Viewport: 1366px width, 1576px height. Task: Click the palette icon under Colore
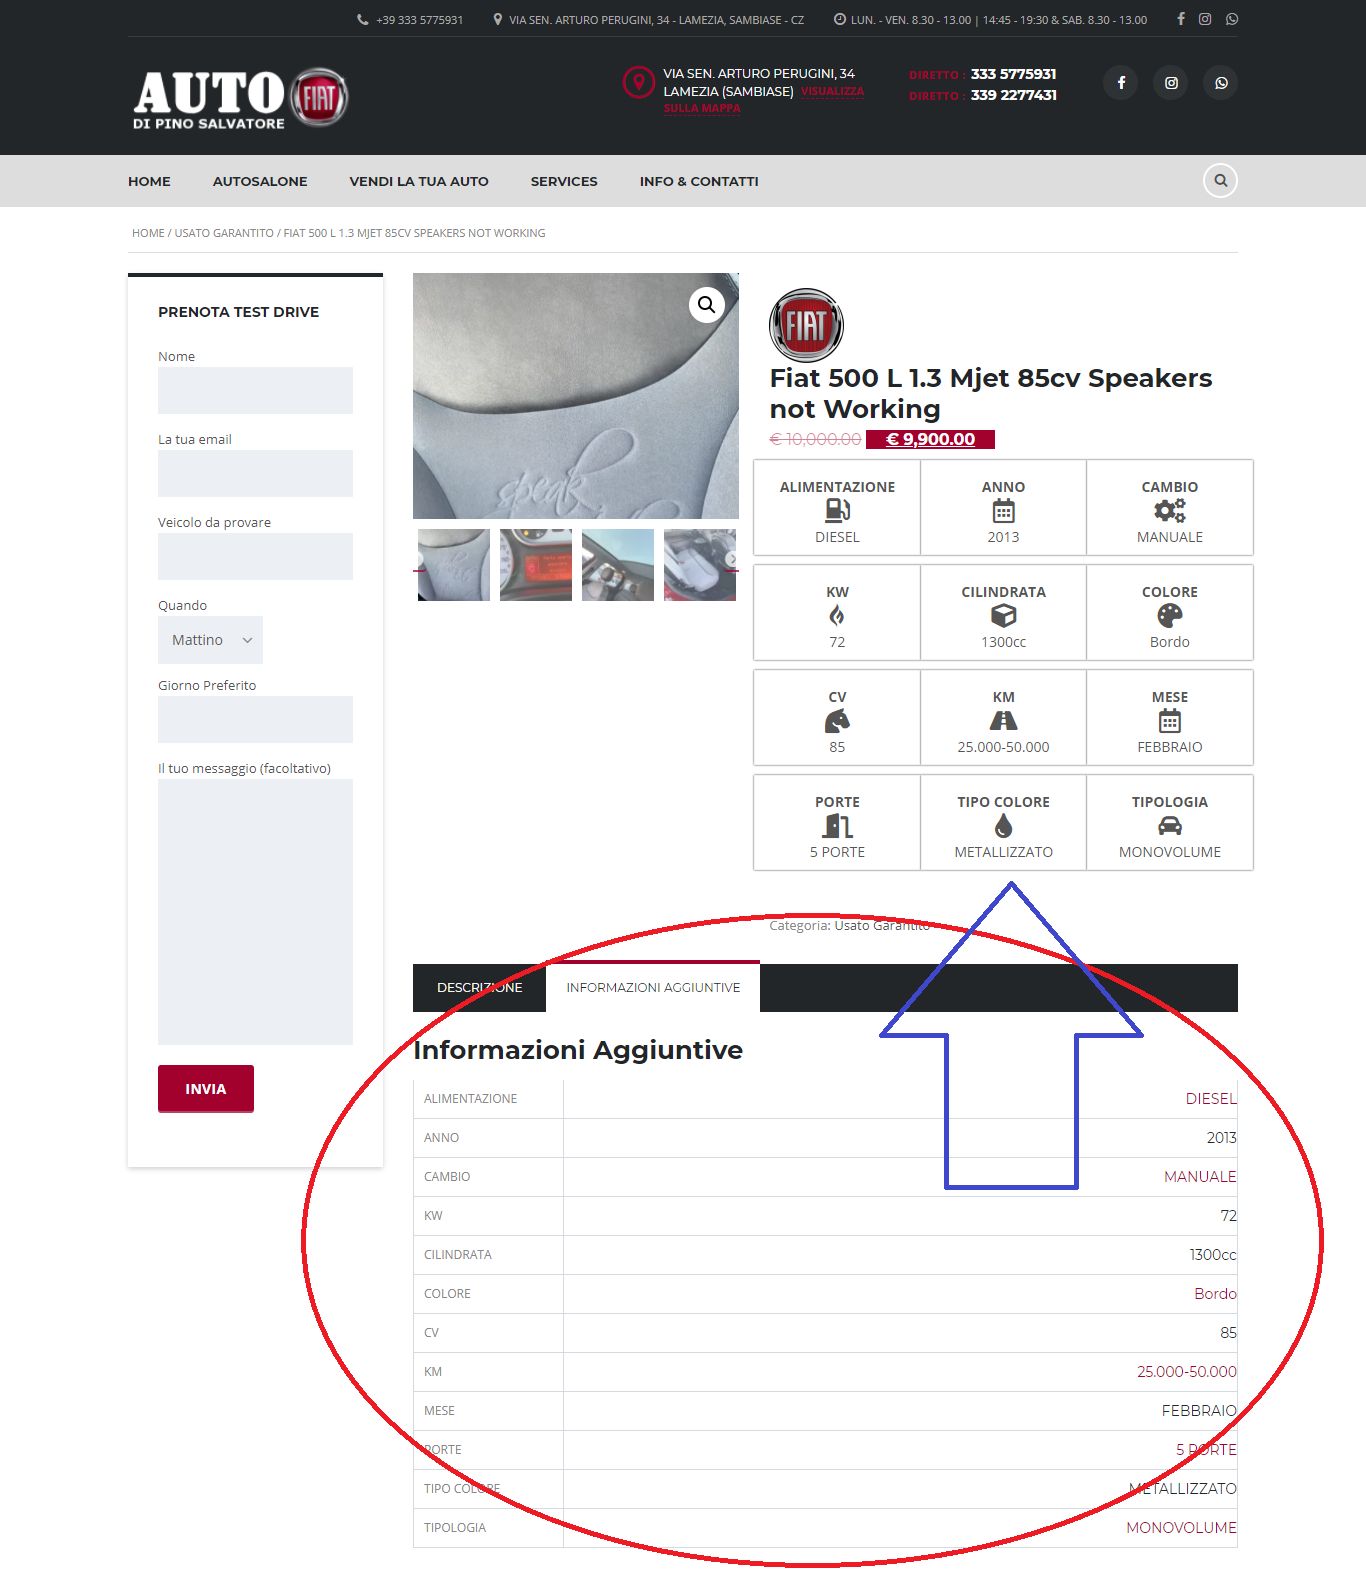[x=1170, y=616]
